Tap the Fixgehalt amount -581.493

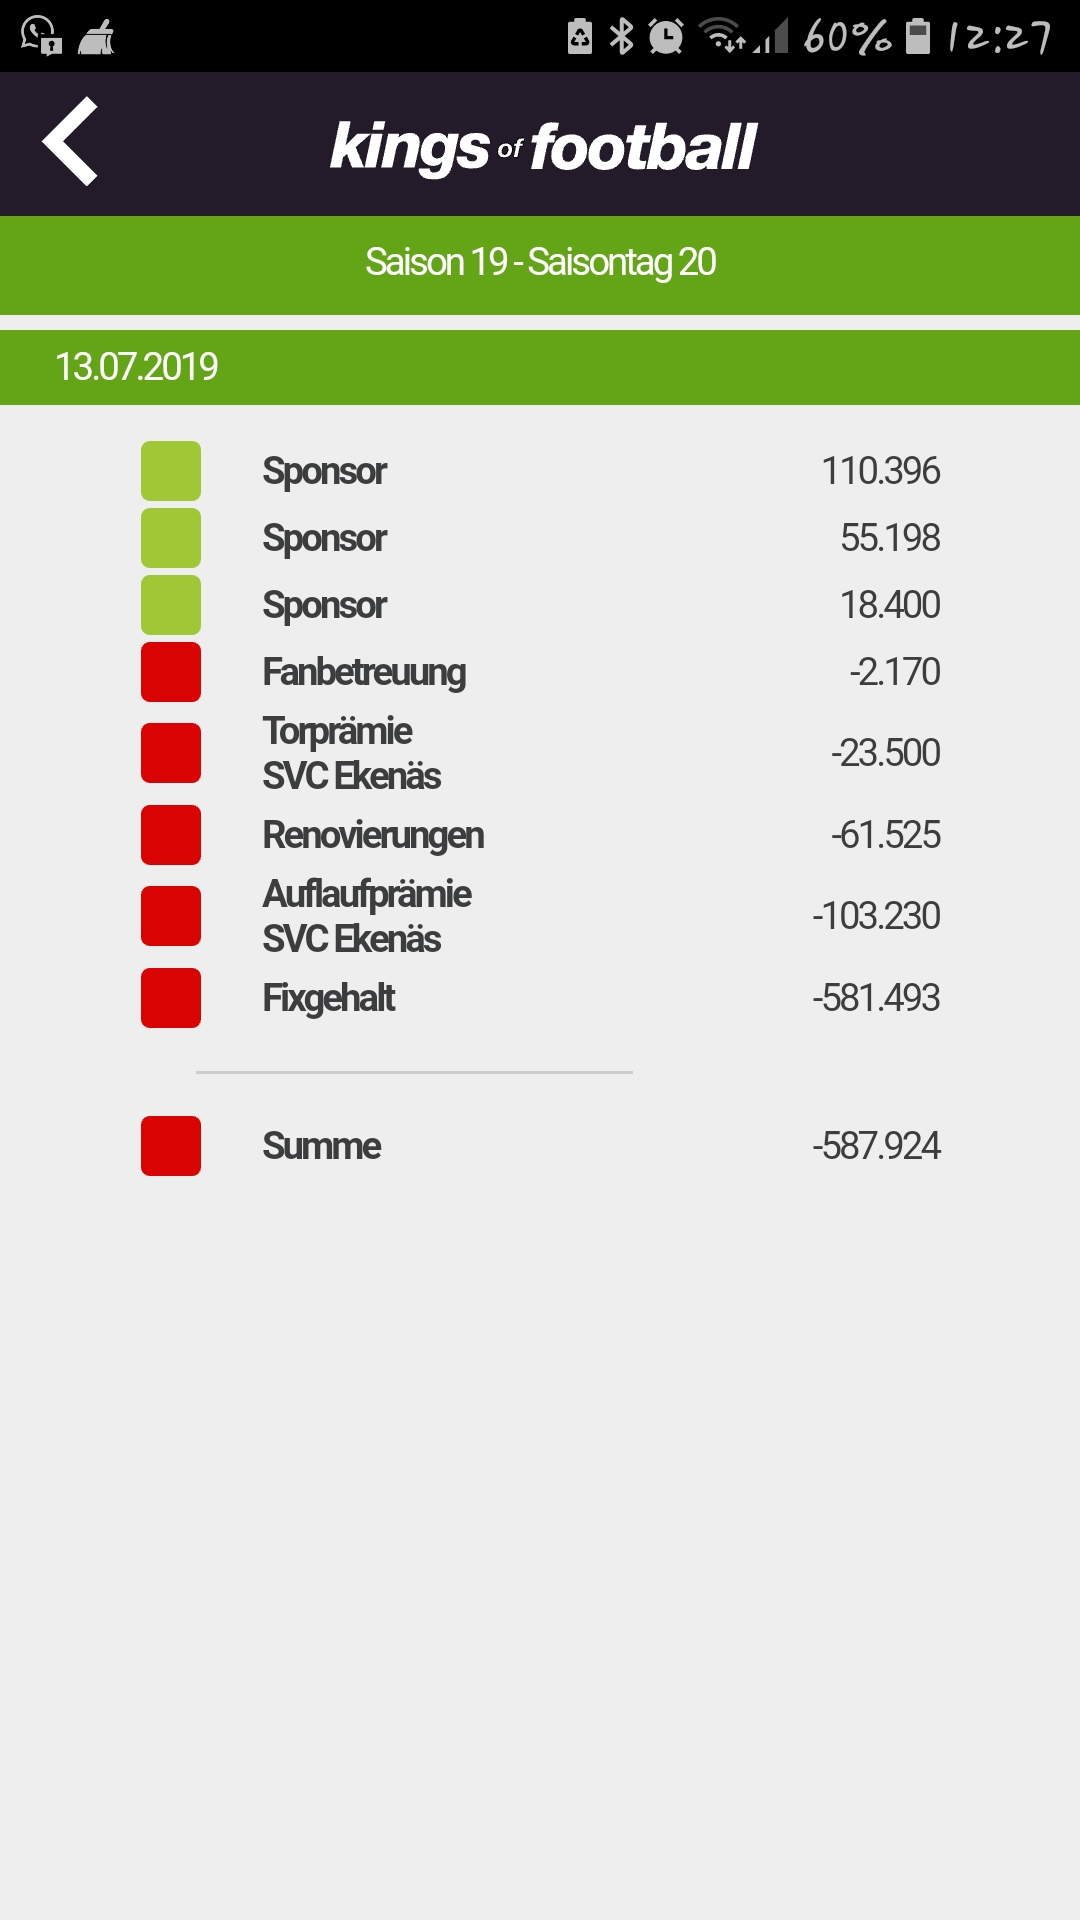876,998
